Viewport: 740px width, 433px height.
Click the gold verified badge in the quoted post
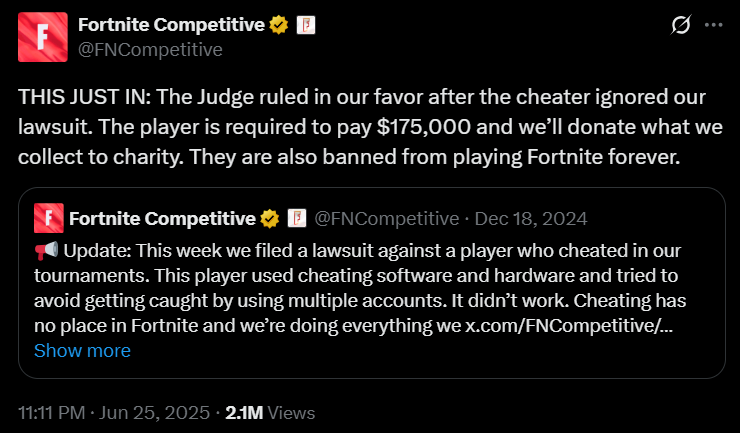pos(270,218)
